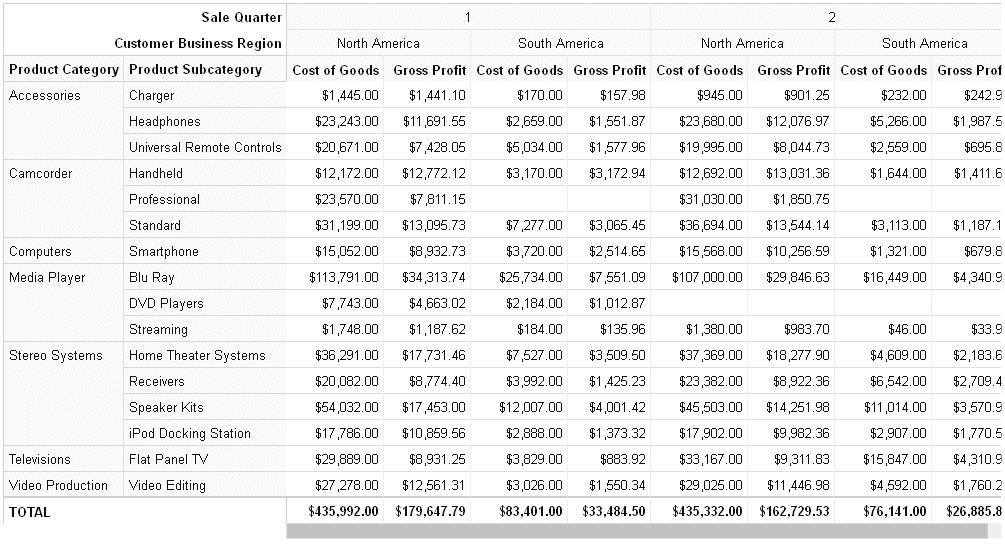Image resolution: width=1005 pixels, height=545 pixels.
Task: Select the Camcorder category cell
Action: pos(63,199)
